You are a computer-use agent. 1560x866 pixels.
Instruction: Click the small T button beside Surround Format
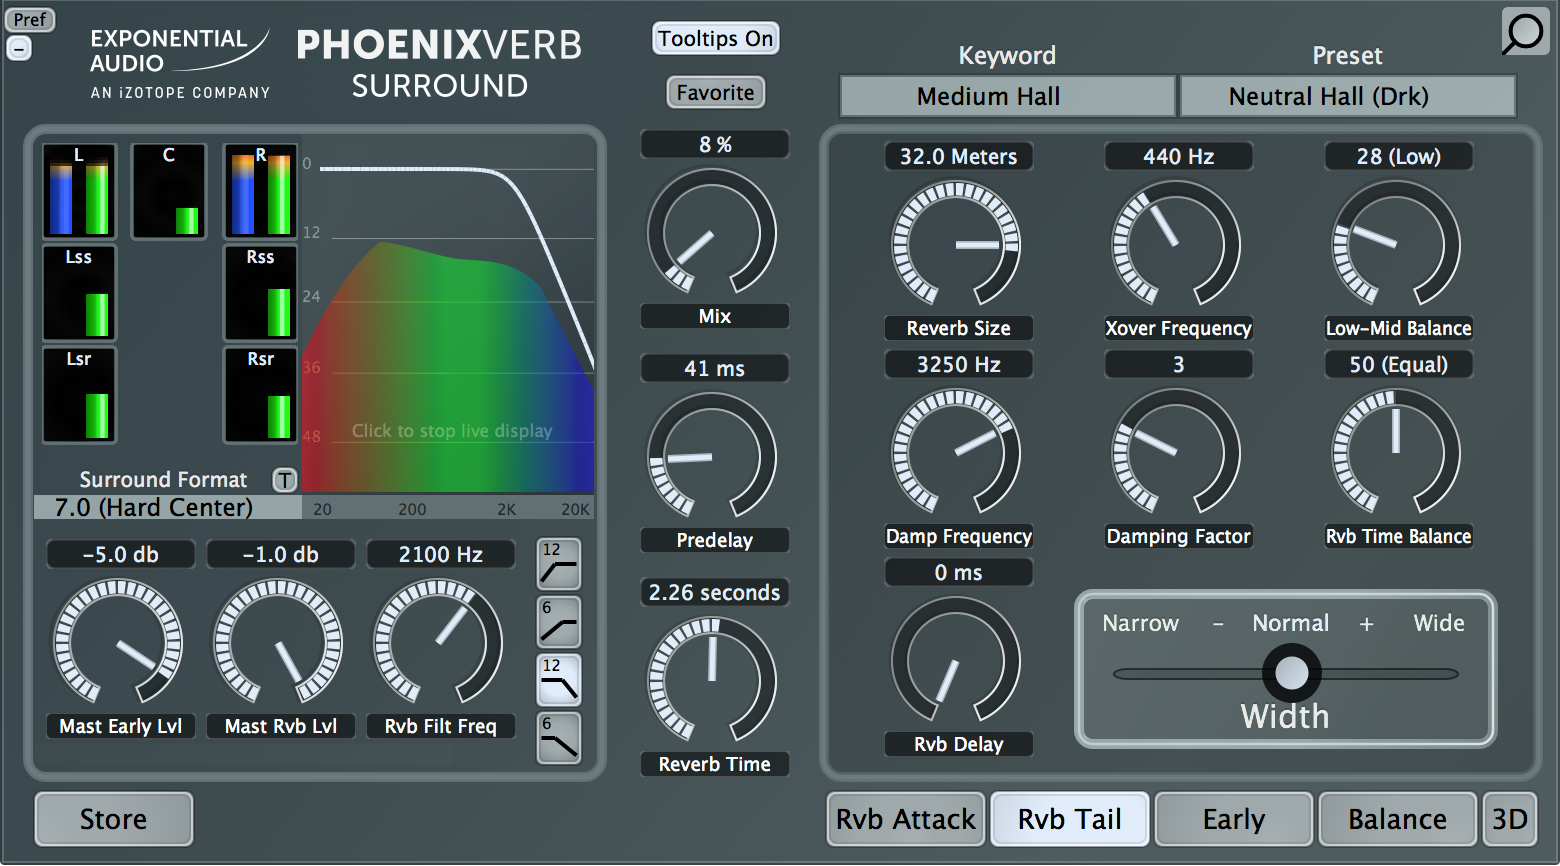pyautogui.click(x=285, y=480)
